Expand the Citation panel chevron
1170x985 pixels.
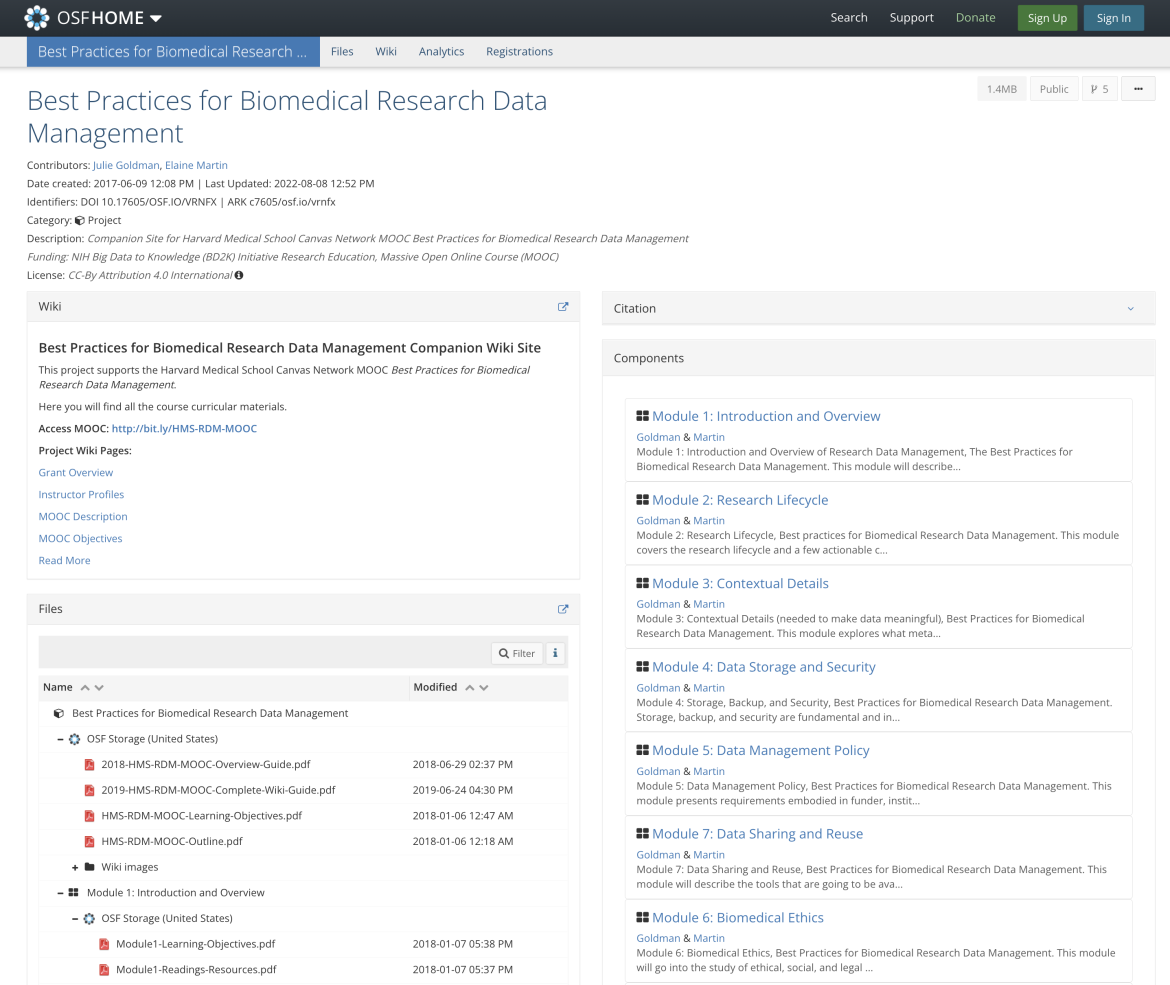click(x=1130, y=308)
